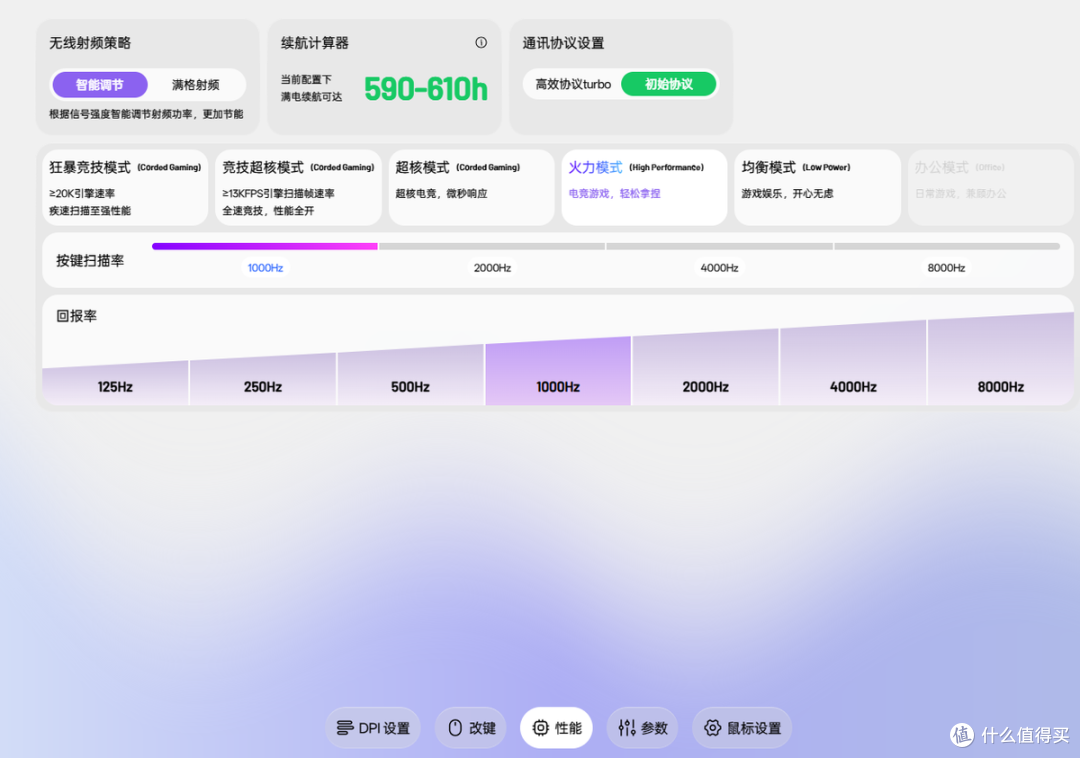
Task: Select 初始协议 protocol option
Action: (668, 84)
